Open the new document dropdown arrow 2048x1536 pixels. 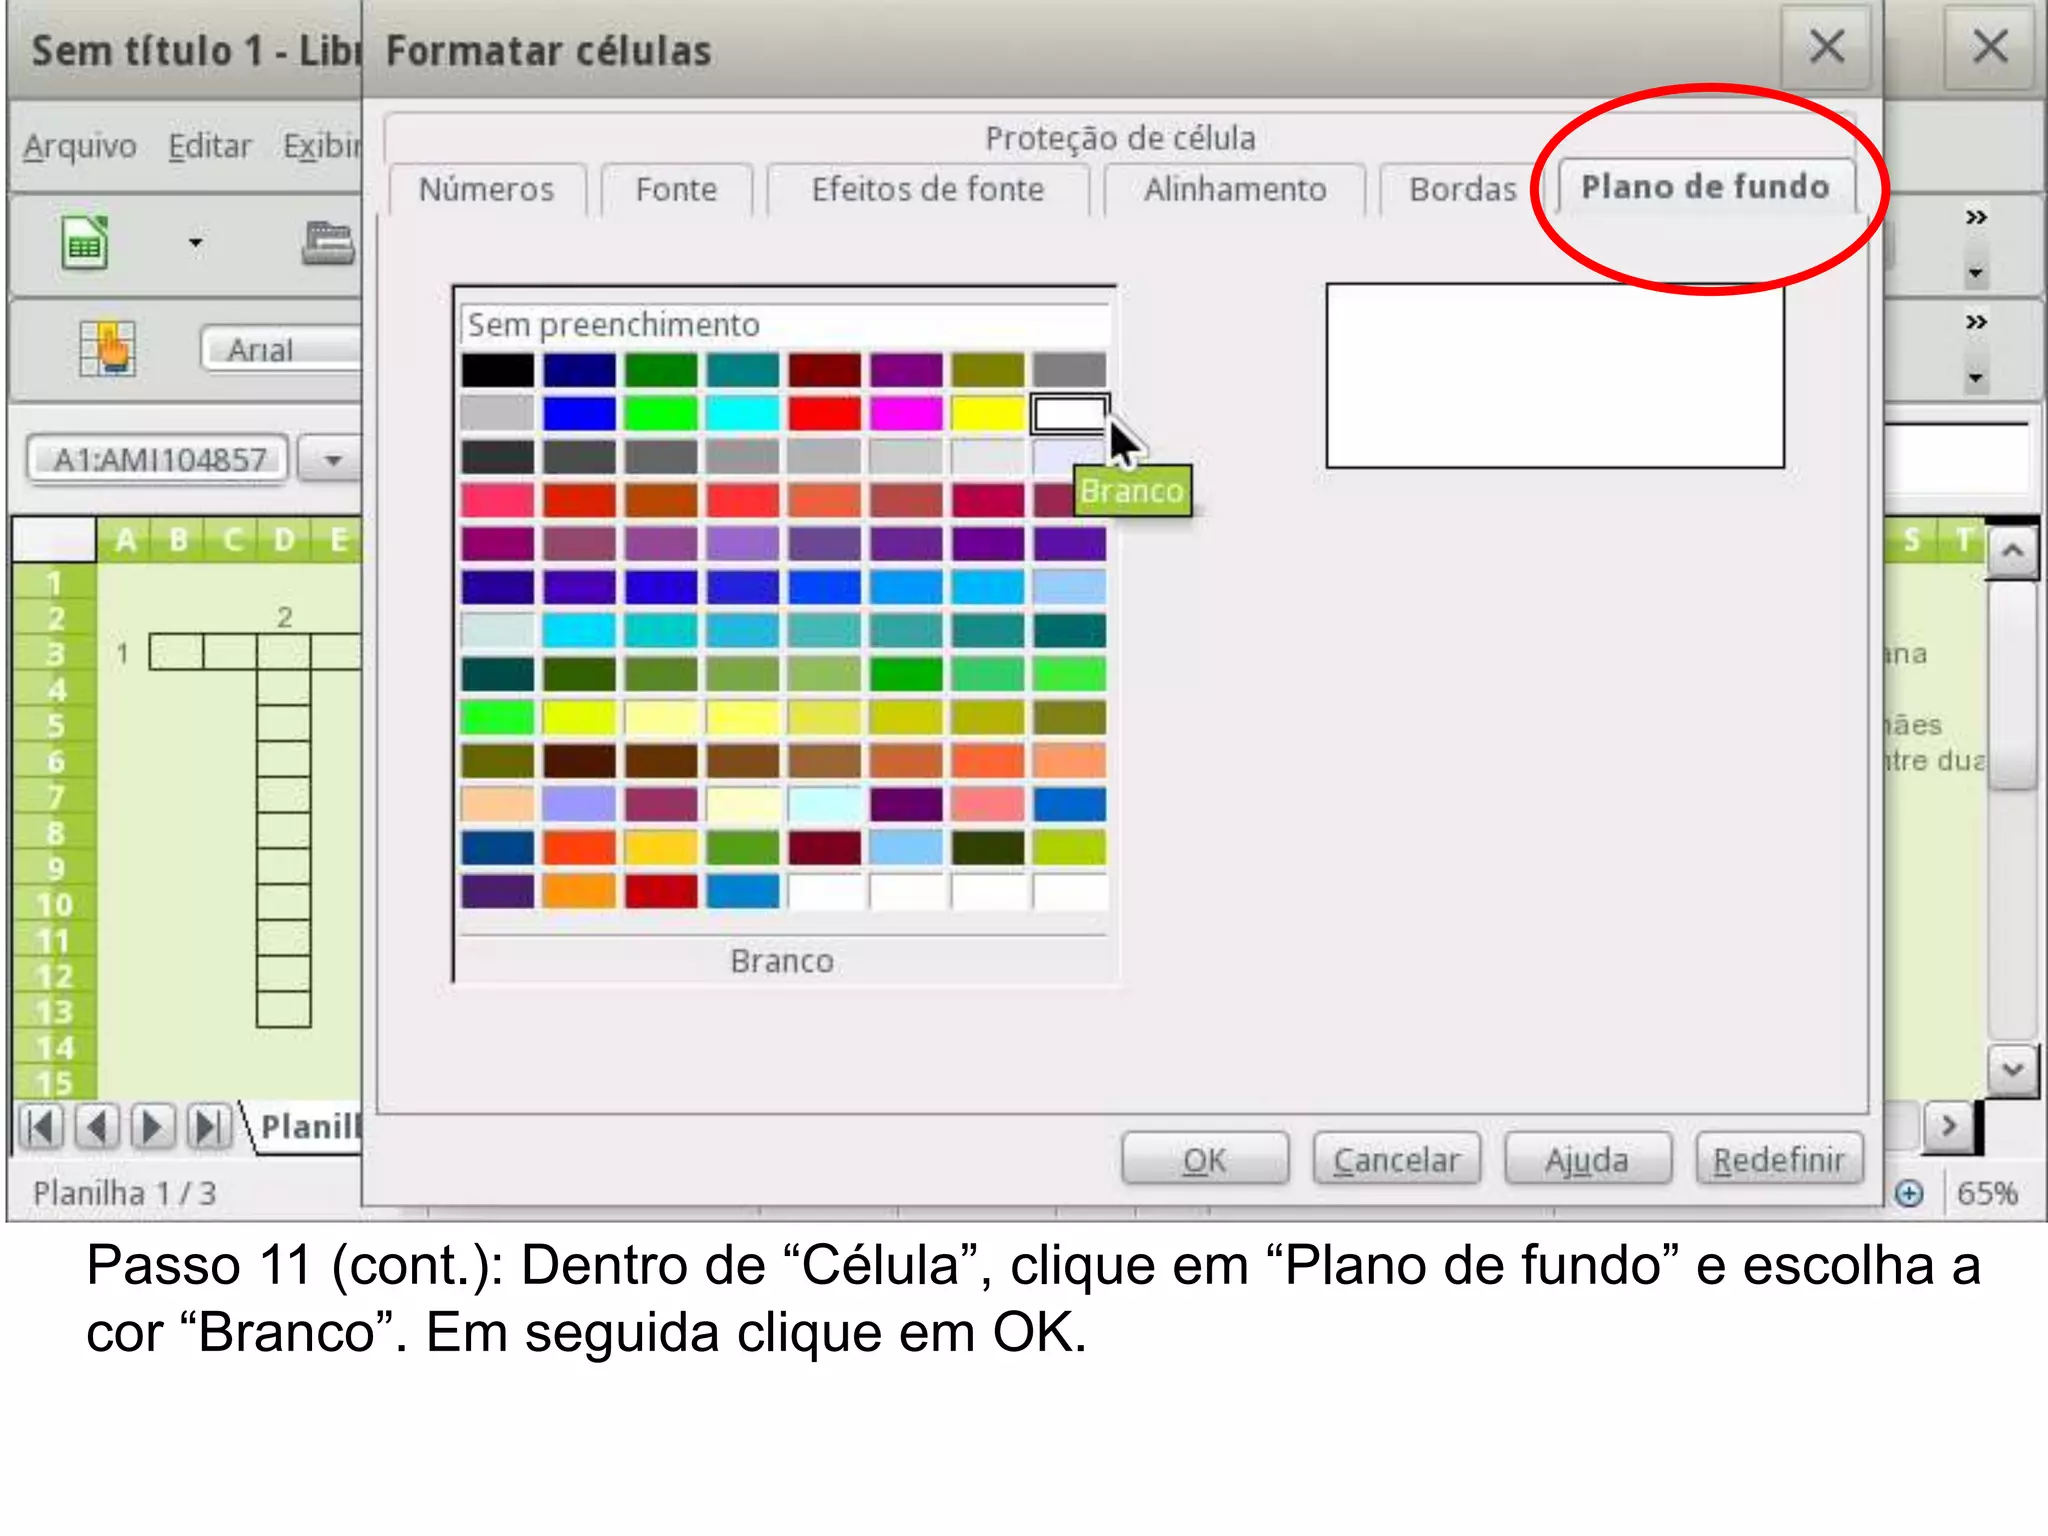(x=196, y=243)
